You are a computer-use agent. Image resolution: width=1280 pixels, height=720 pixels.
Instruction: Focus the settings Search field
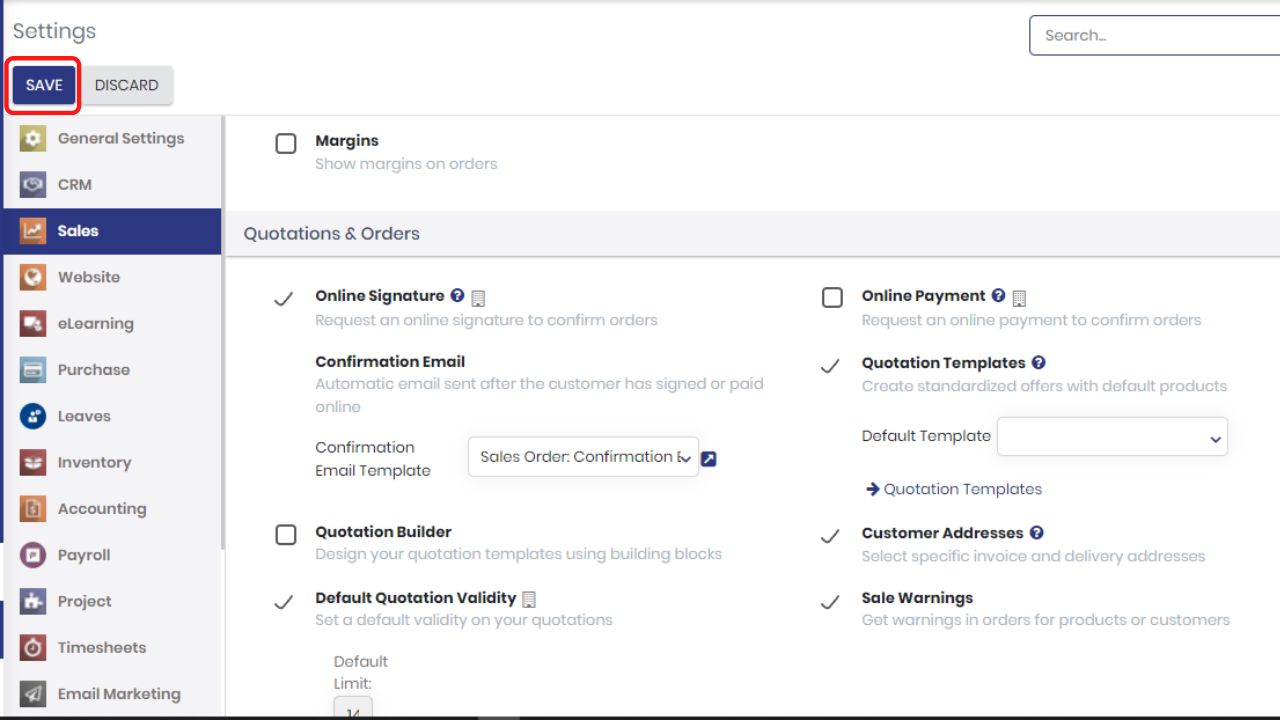(1154, 35)
